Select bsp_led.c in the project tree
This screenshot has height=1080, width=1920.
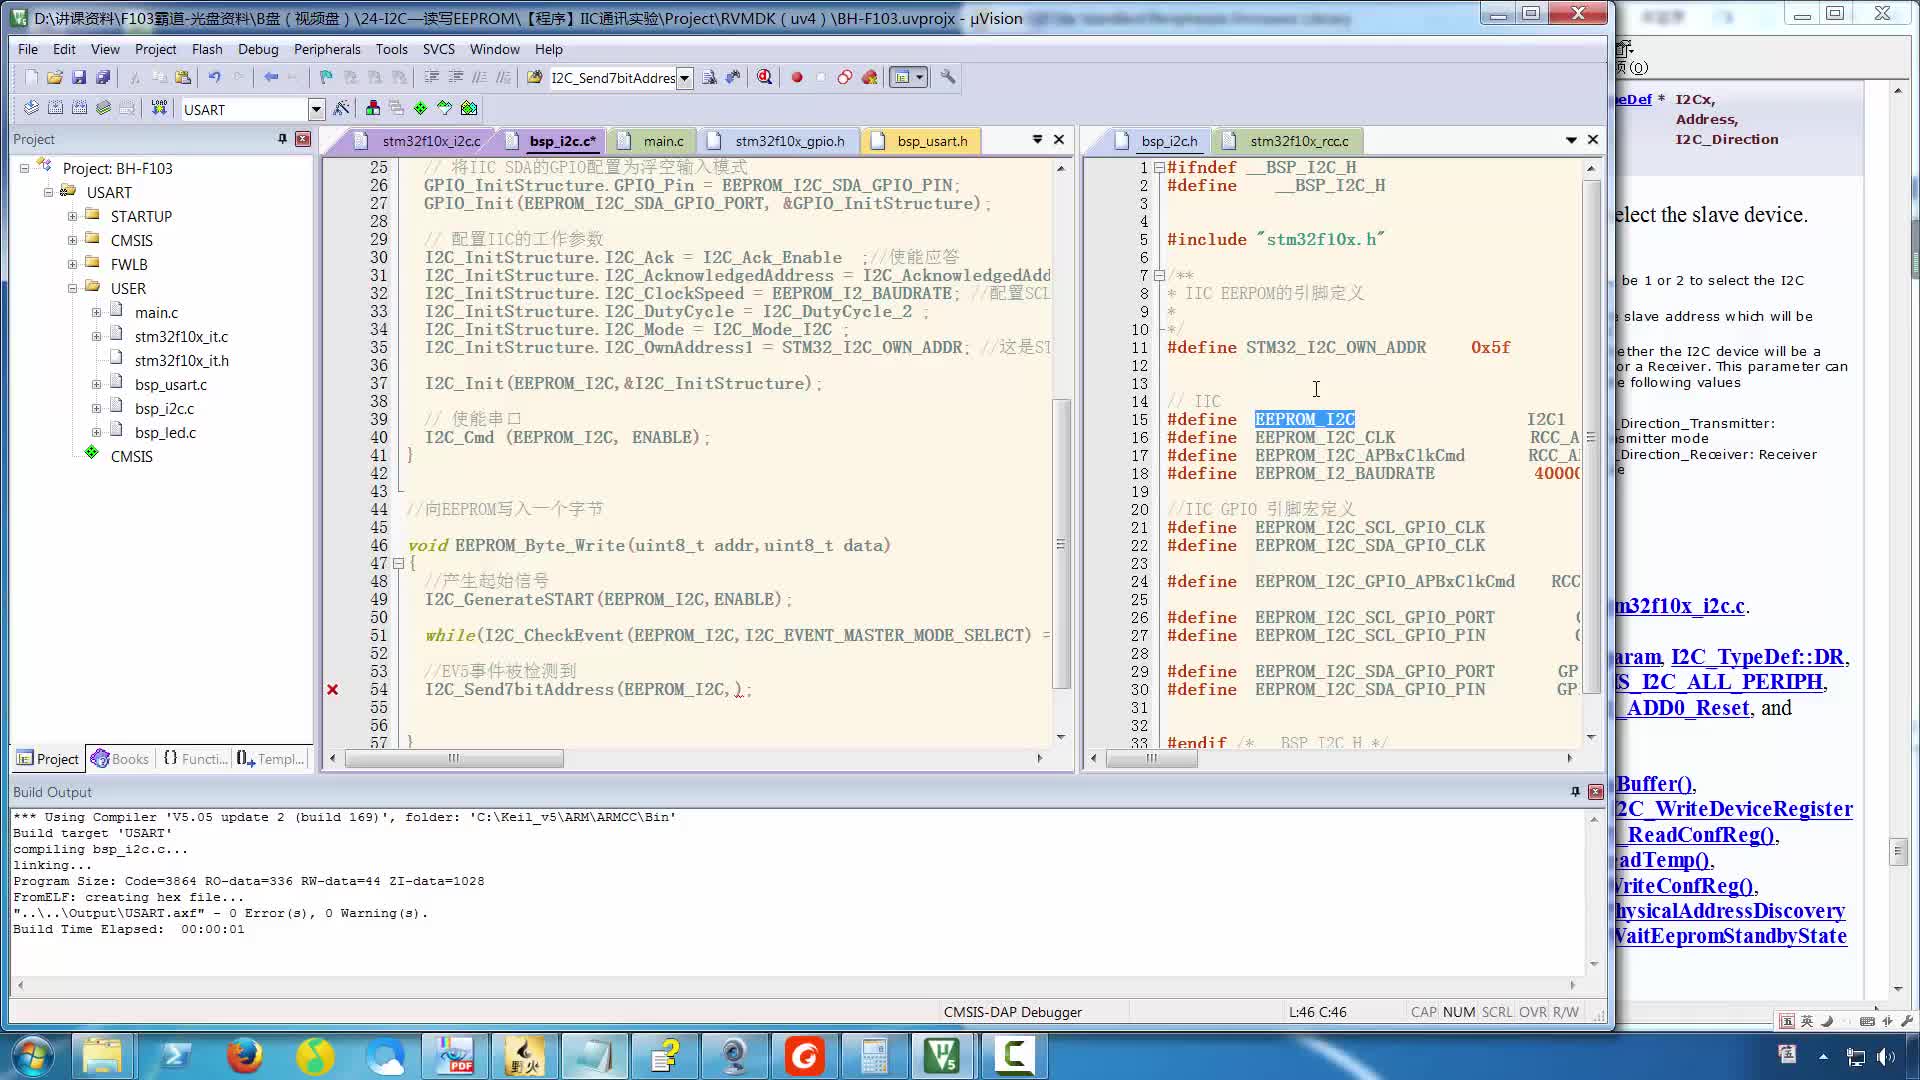(x=165, y=433)
